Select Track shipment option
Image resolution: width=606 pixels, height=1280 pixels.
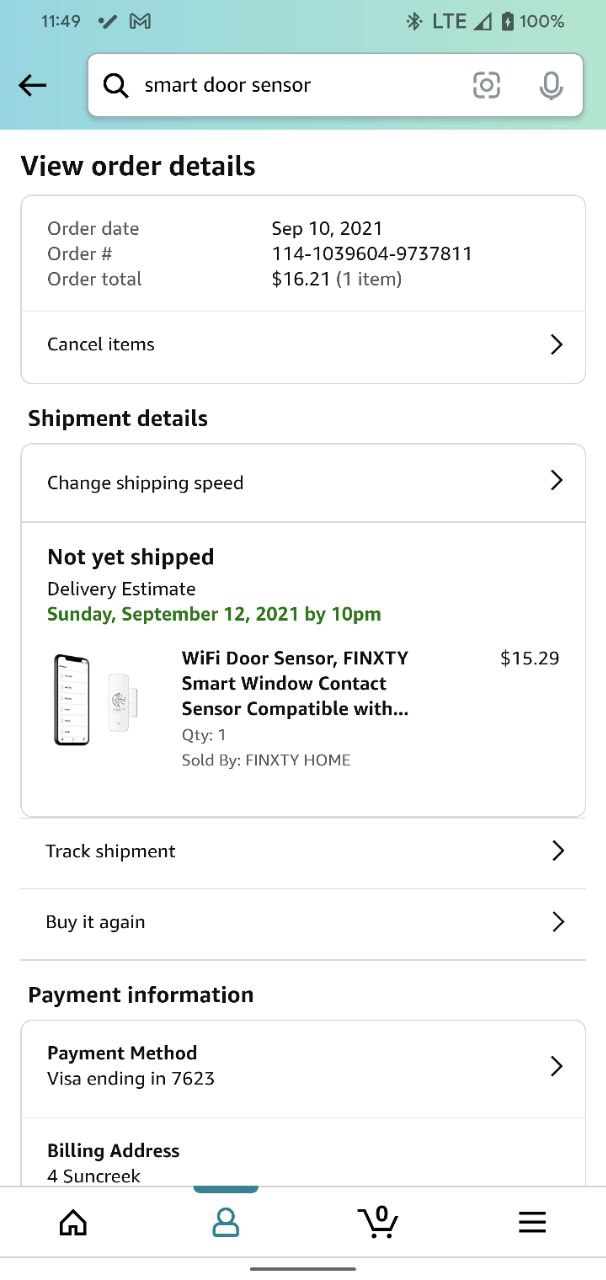pyautogui.click(x=110, y=852)
